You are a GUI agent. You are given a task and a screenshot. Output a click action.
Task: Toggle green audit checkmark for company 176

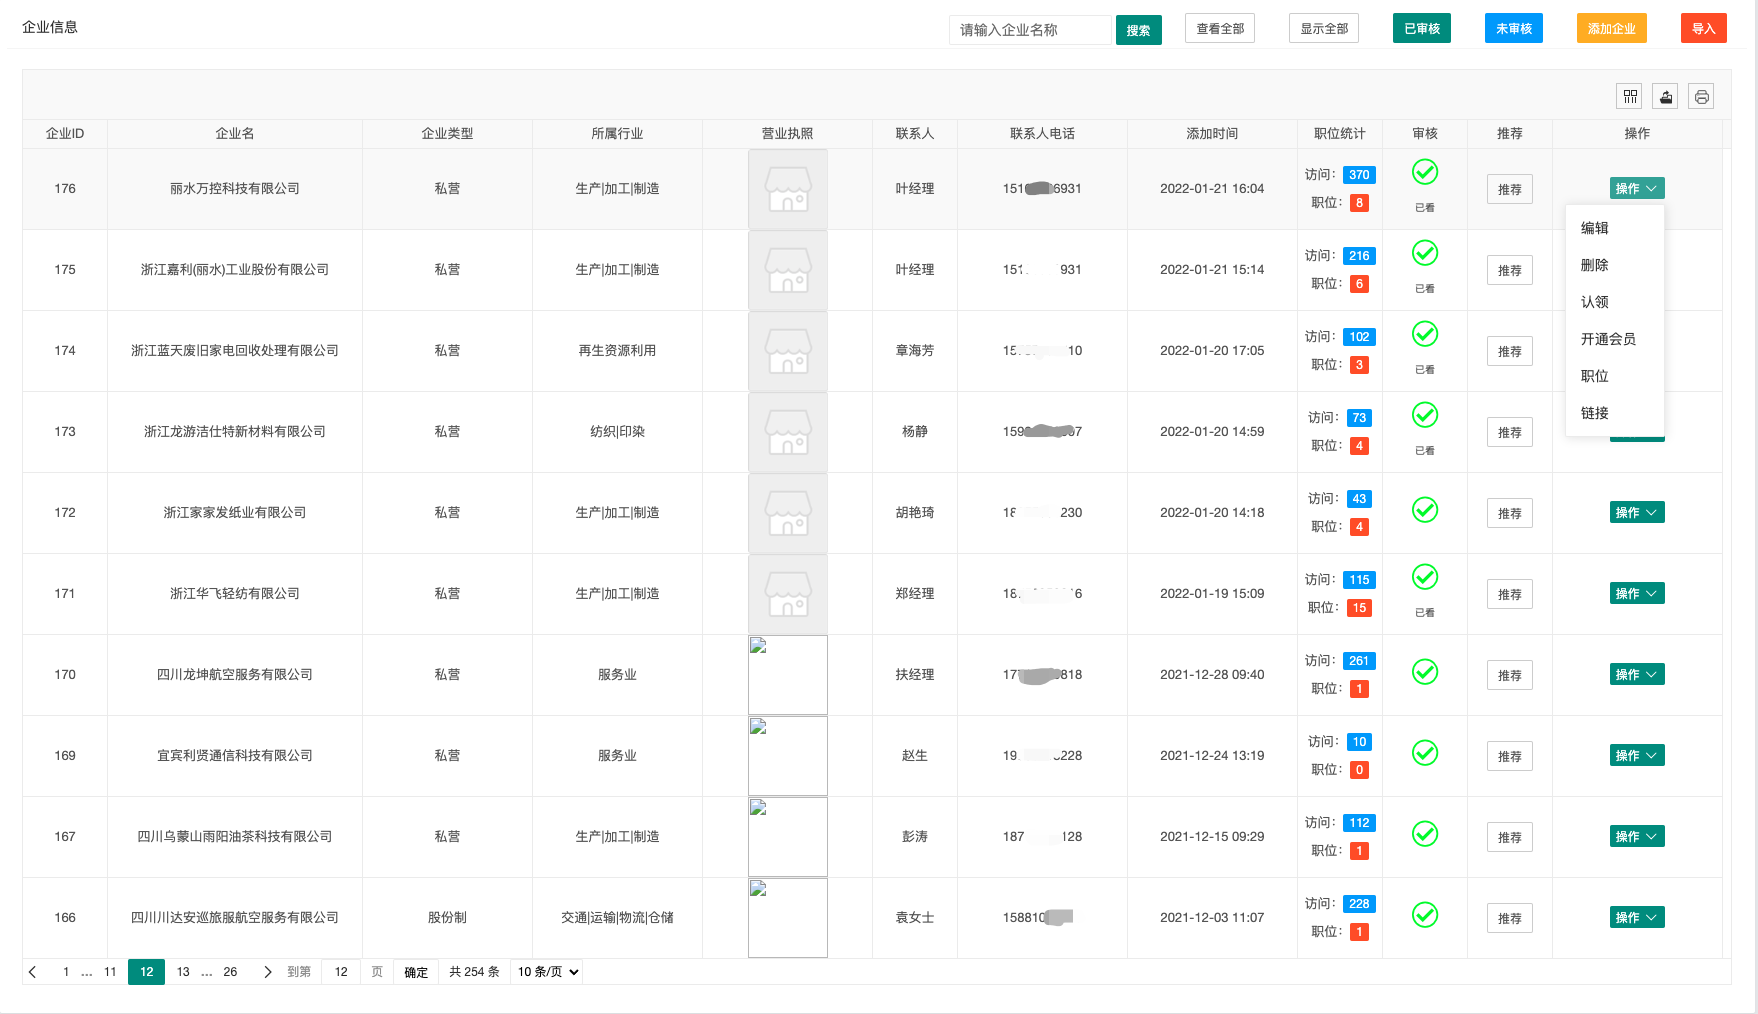[x=1425, y=172]
